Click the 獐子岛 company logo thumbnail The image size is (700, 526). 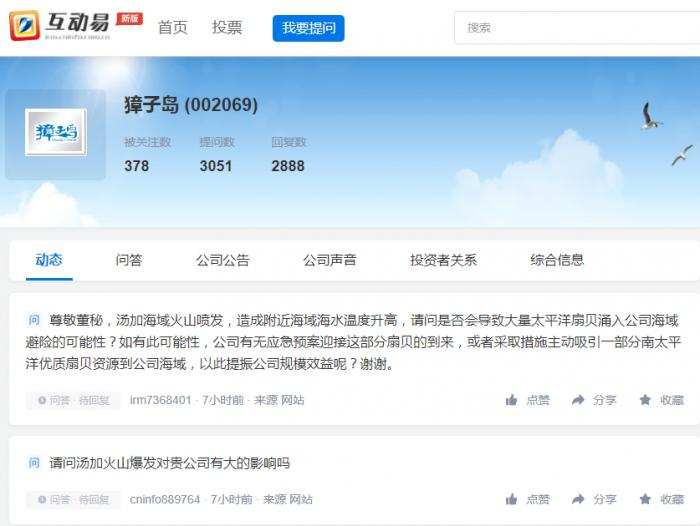point(56,132)
